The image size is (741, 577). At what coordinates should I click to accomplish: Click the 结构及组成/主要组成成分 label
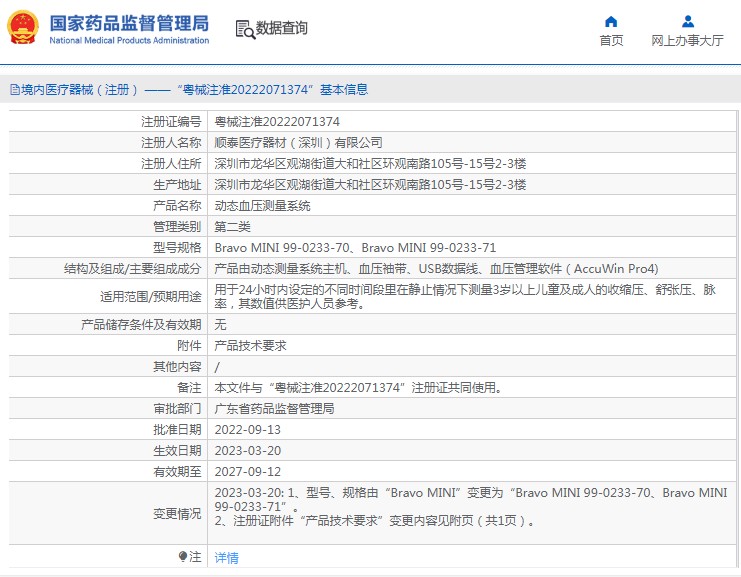(133, 269)
